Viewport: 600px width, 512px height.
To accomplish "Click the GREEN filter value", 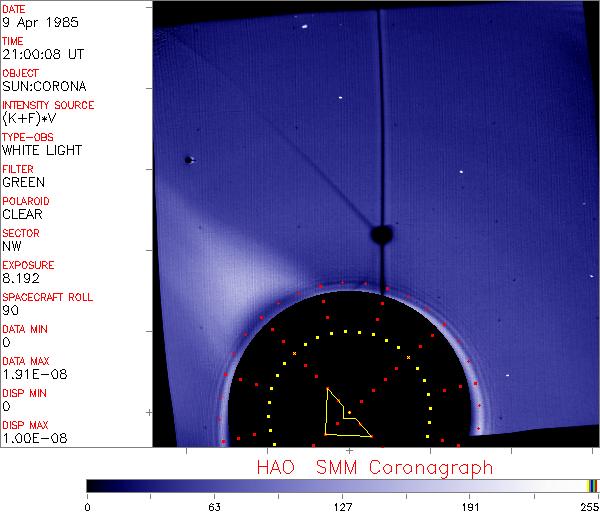I will coord(23,182).
